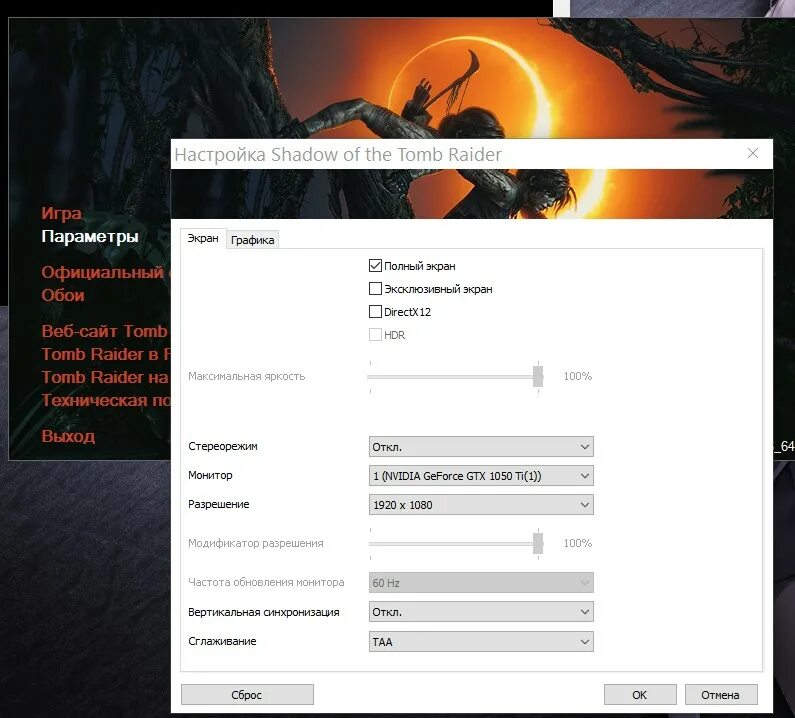The height and width of the screenshot is (718, 795).
Task: Expand the Разрешение 1920 x 1080 dropdown
Action: (481, 505)
